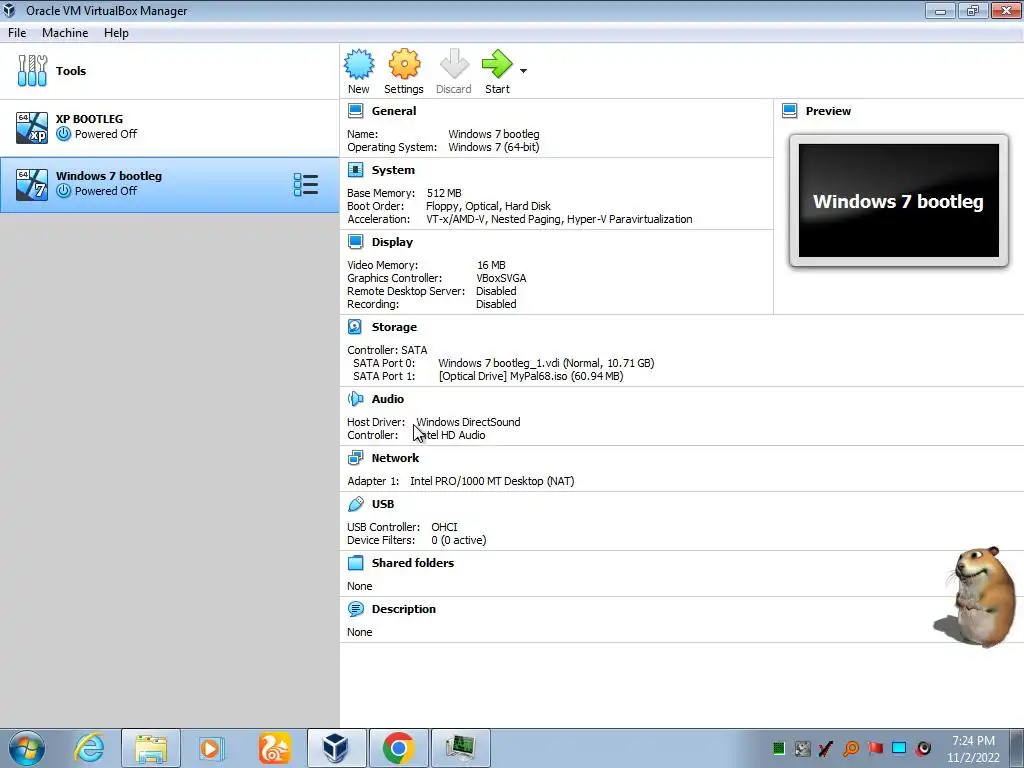Open the machine tools list menu icon
This screenshot has height=768, width=1024.
[x=306, y=185]
